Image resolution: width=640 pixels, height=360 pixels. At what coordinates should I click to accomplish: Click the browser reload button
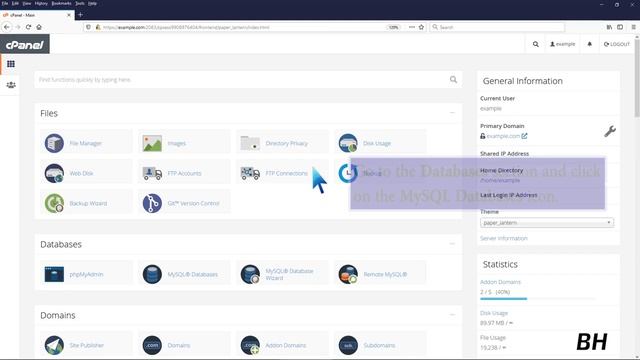(28, 27)
